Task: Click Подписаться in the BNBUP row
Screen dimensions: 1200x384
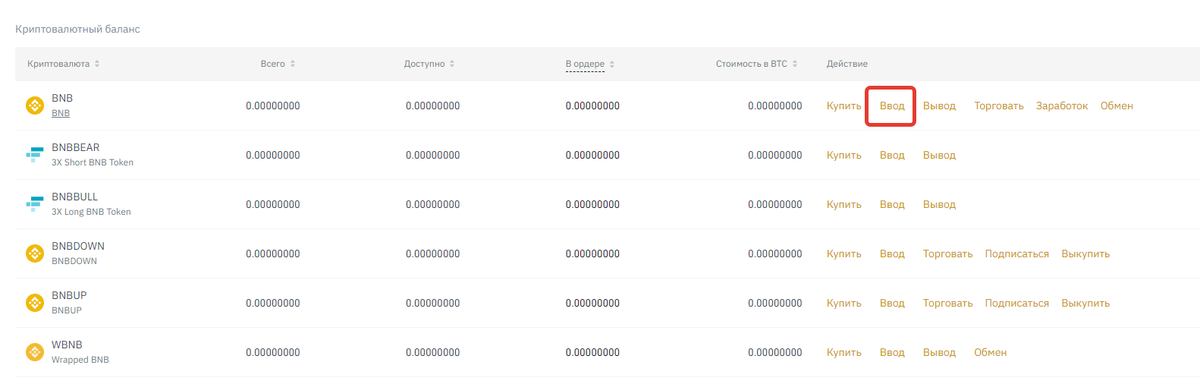Action: click(x=1017, y=303)
